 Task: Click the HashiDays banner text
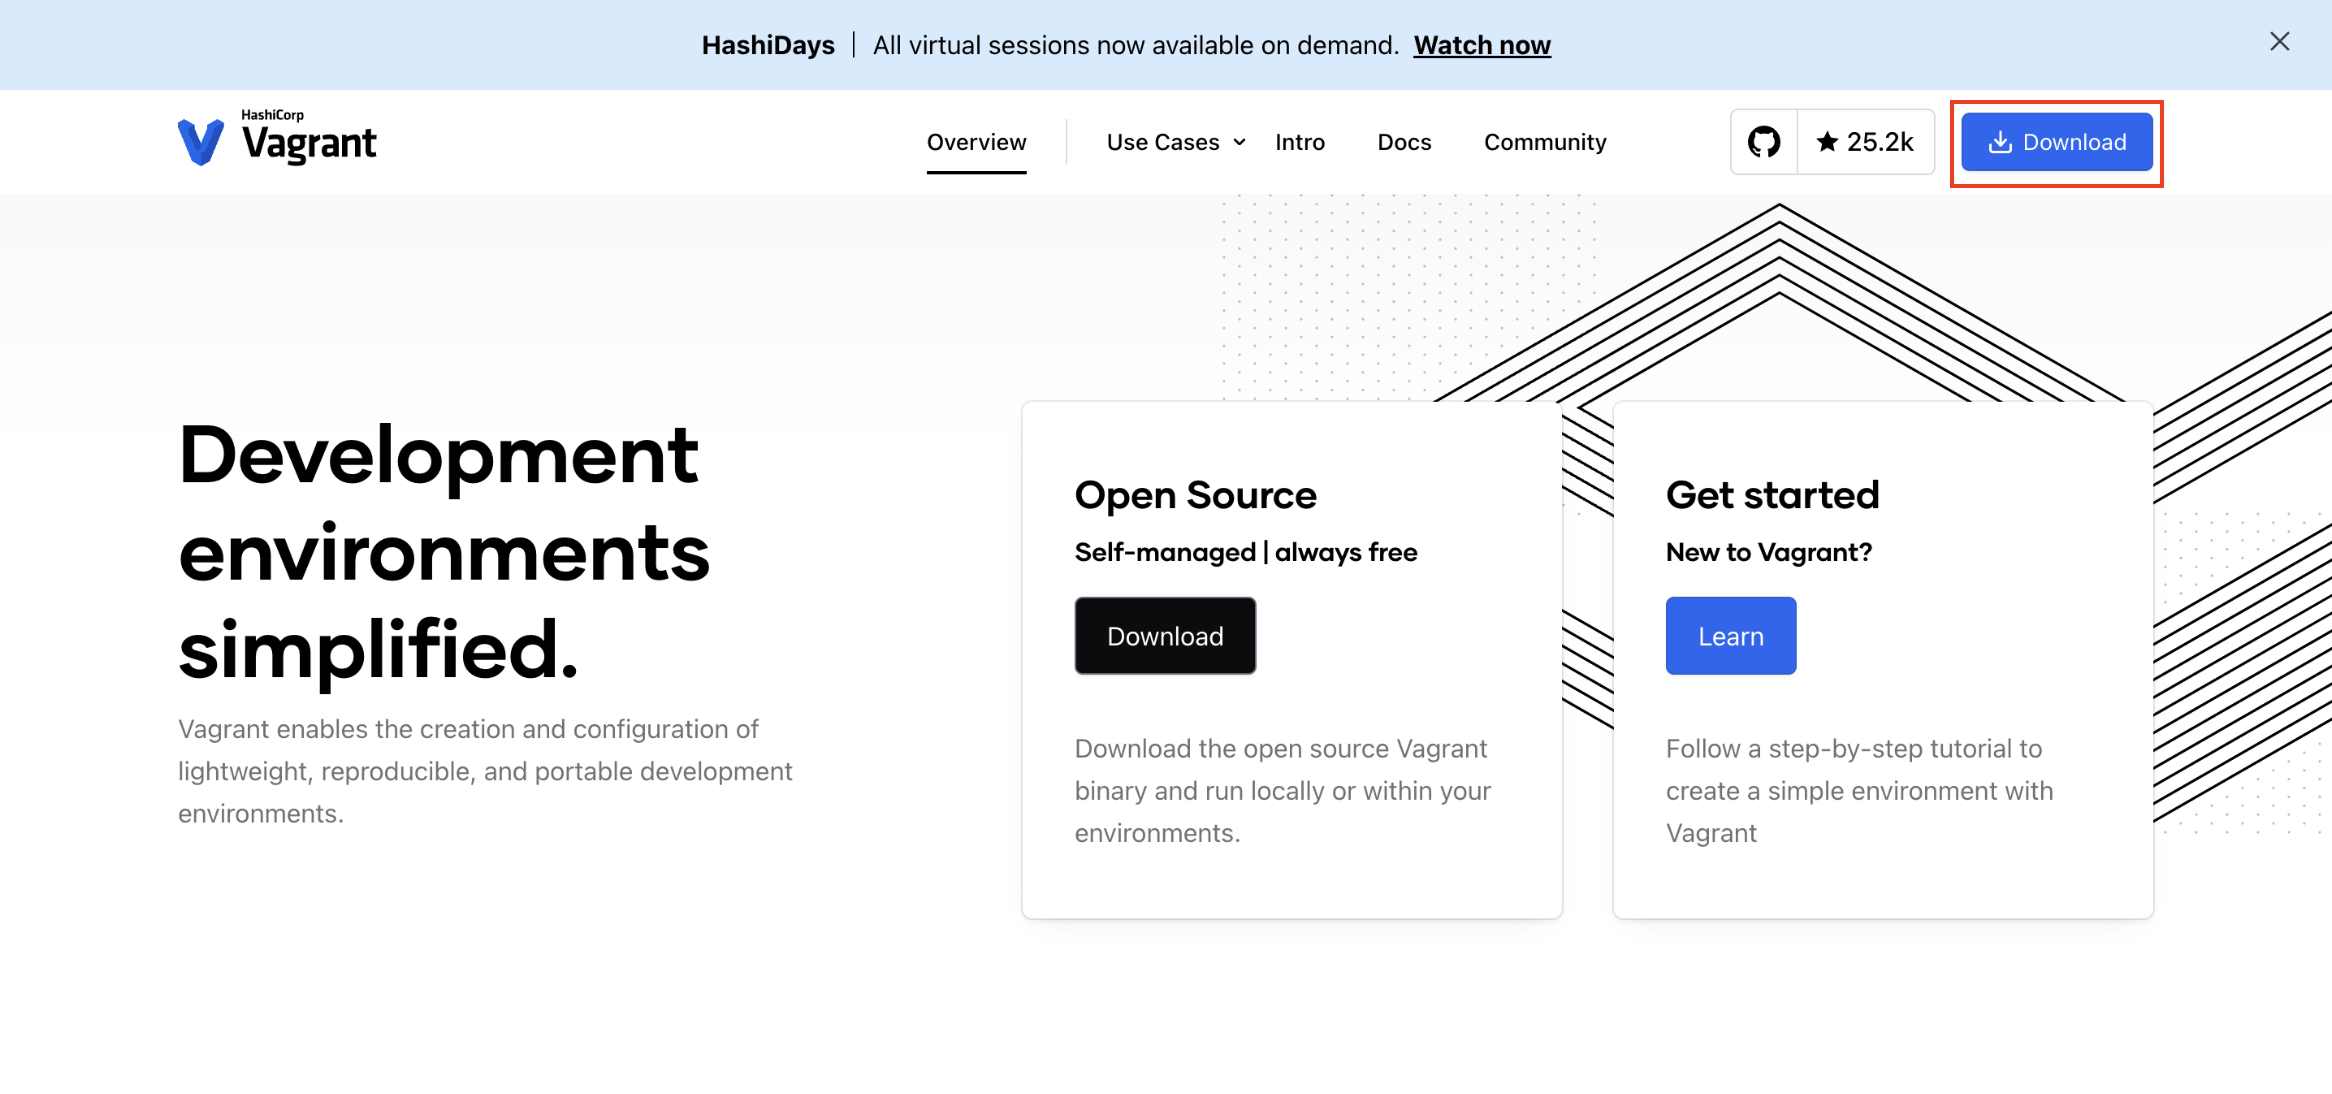768,45
